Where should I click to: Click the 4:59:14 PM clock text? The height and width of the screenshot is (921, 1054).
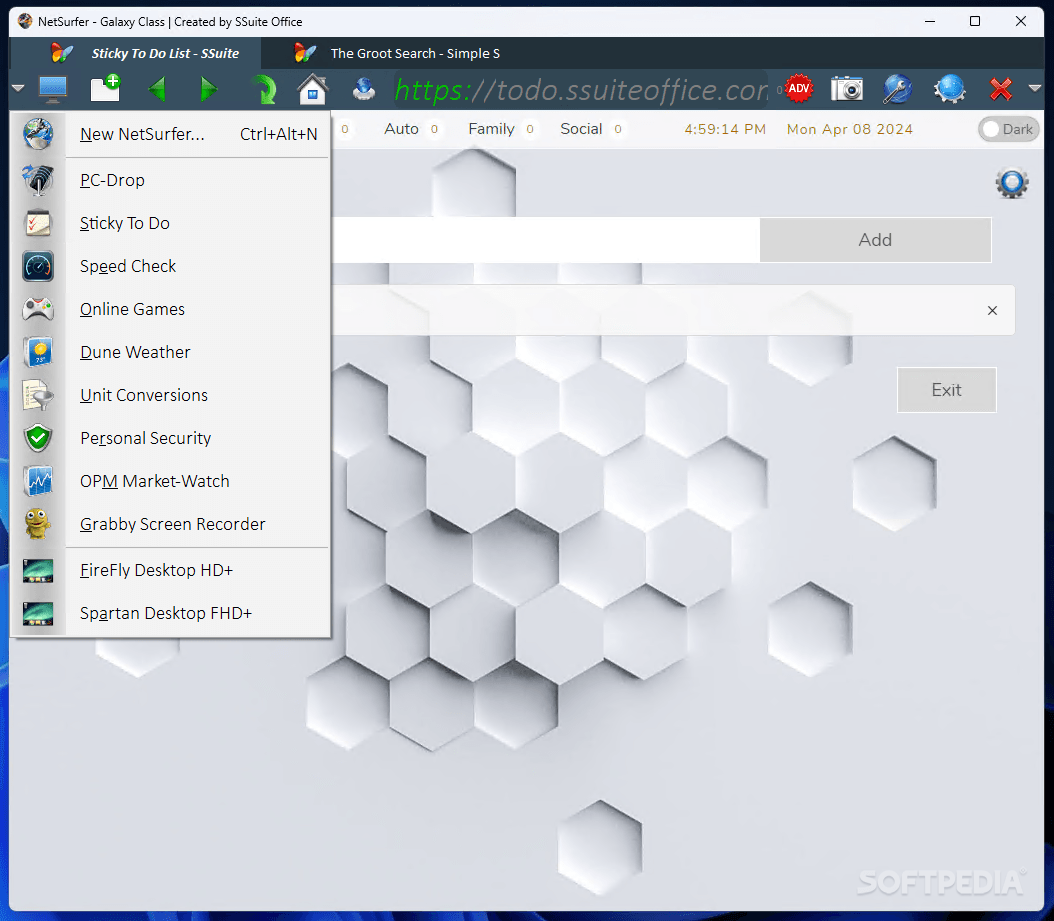(725, 129)
